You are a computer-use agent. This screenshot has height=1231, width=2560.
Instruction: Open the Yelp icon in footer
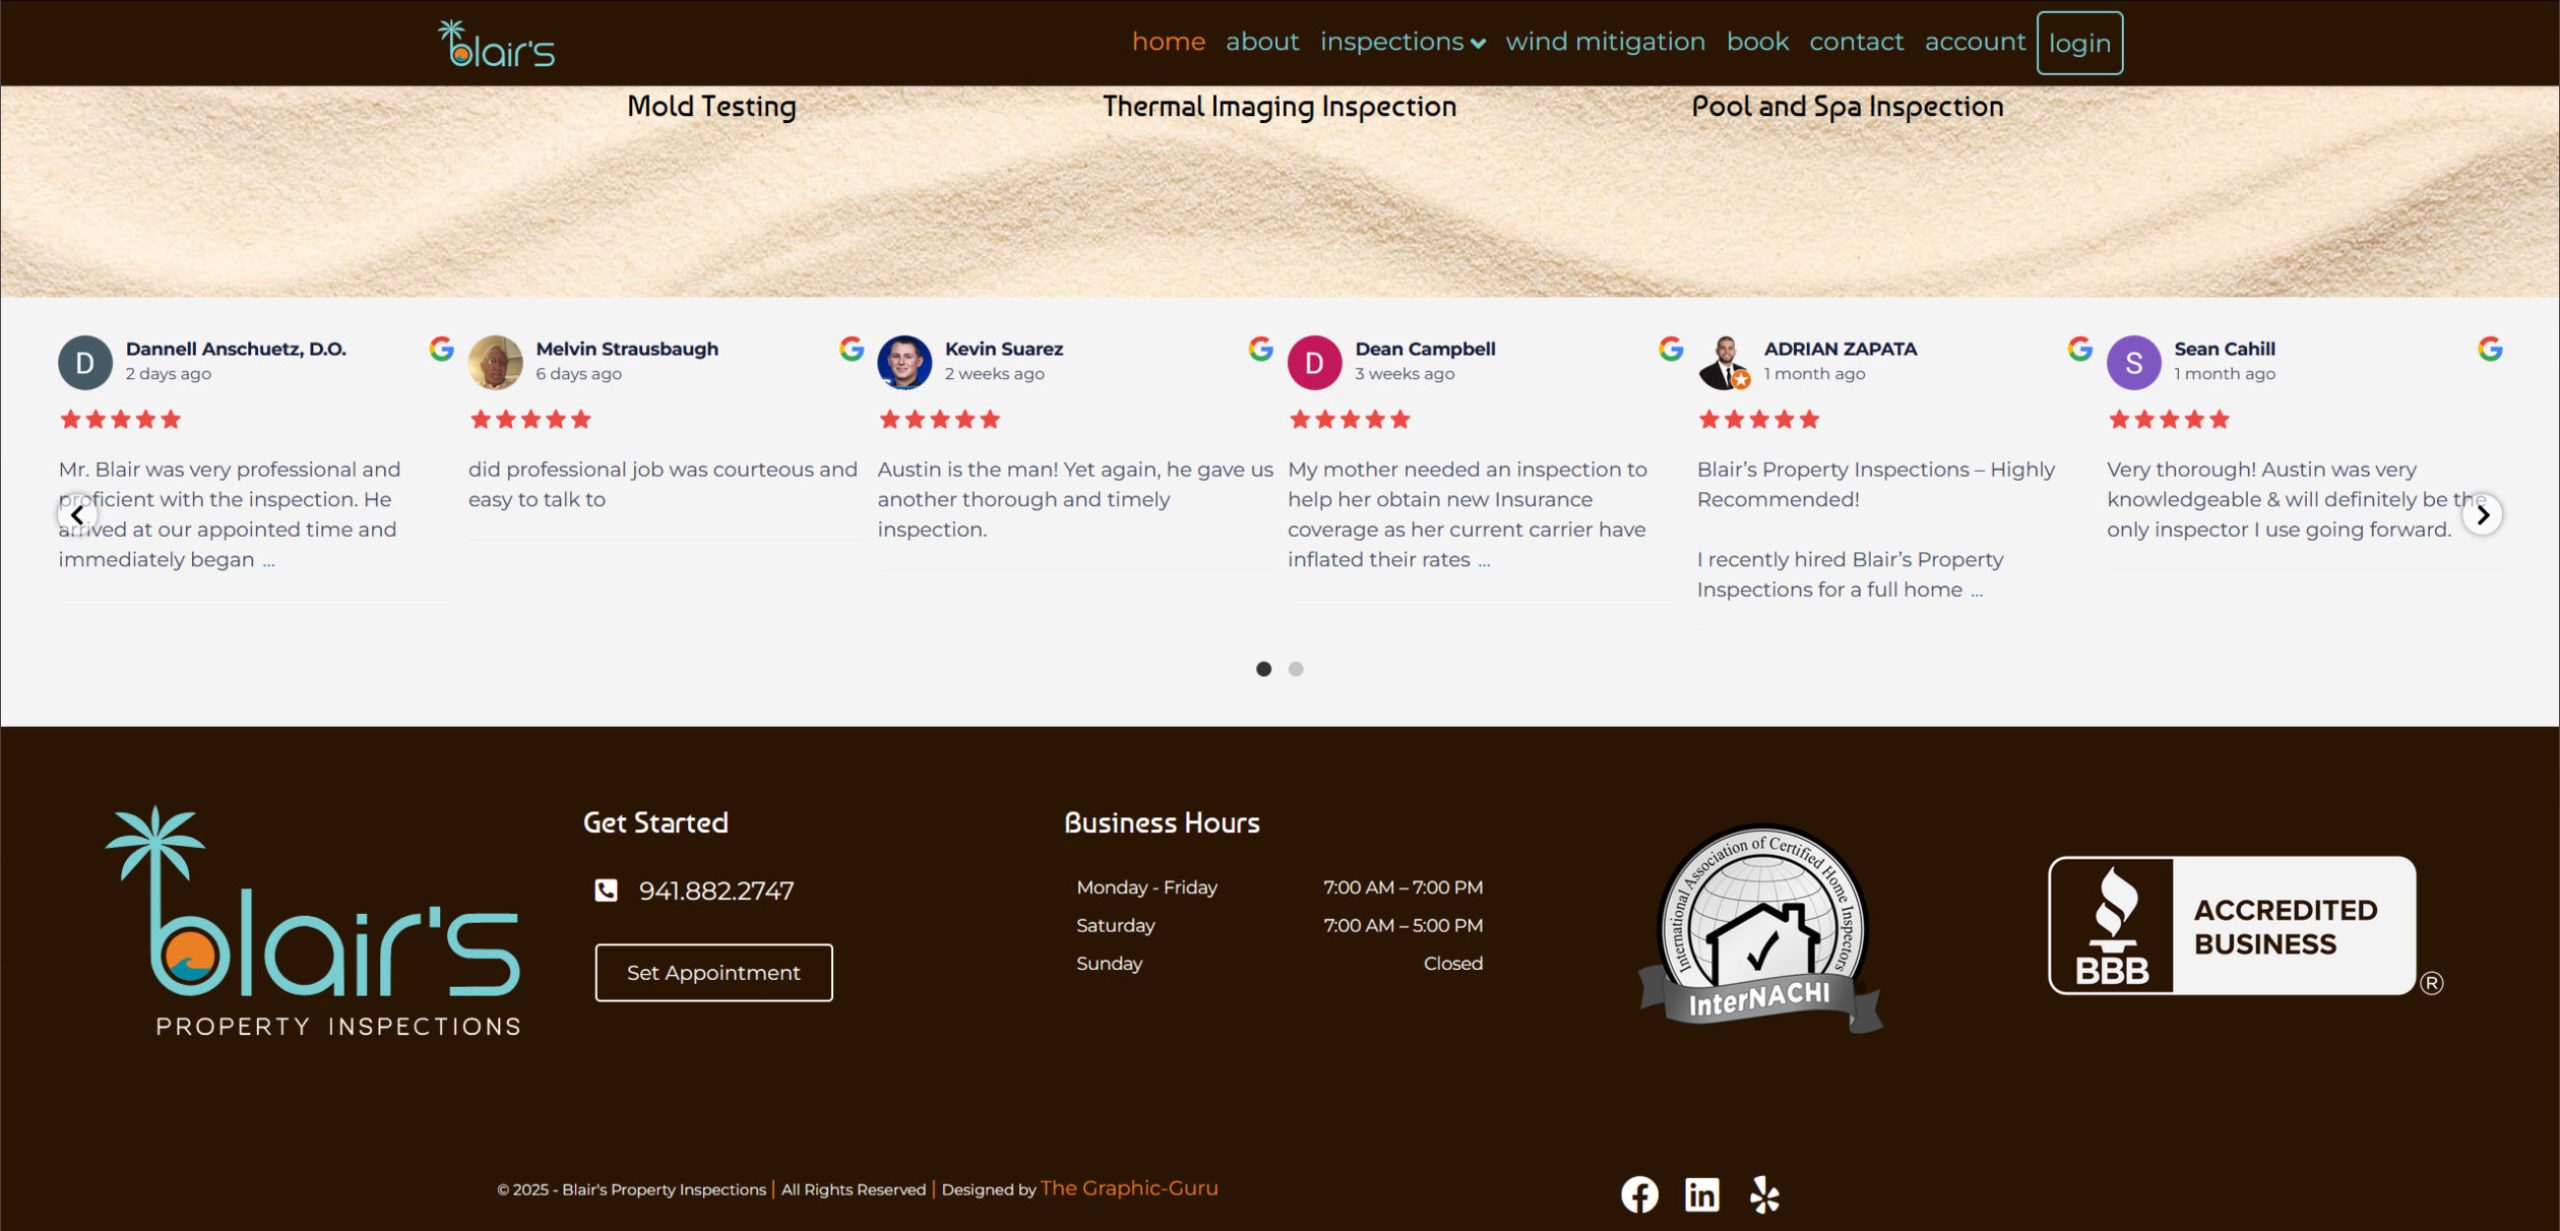[x=1765, y=1194]
